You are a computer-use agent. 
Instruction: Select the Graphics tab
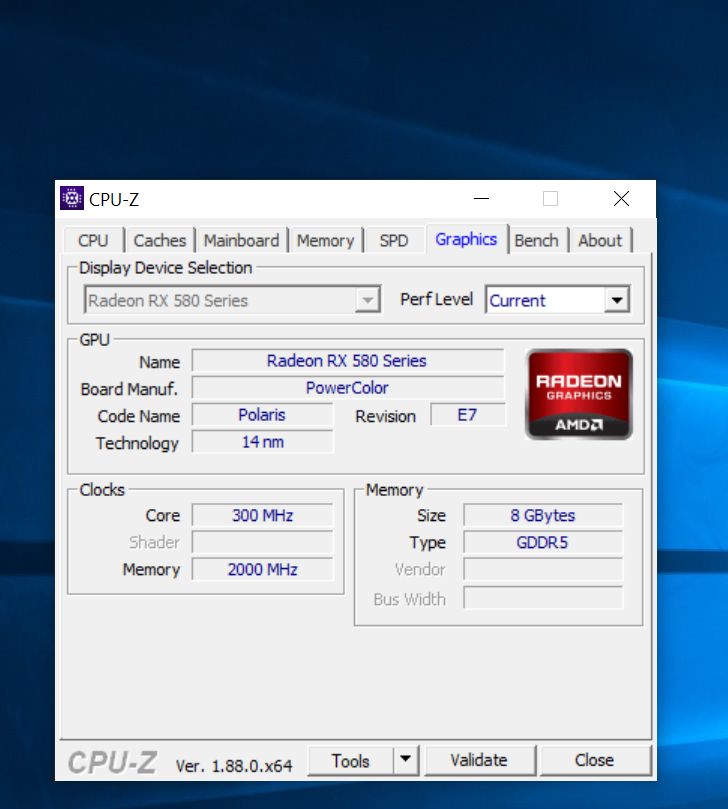(x=466, y=239)
